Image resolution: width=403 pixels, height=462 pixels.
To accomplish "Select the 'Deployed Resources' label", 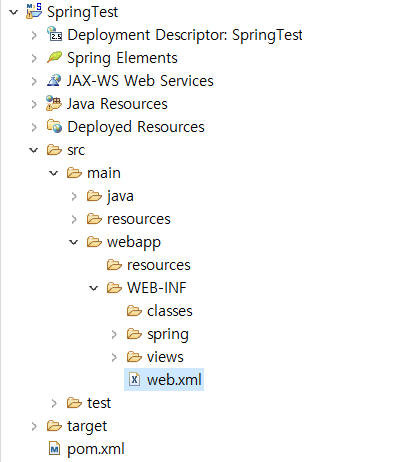I will click(136, 127).
